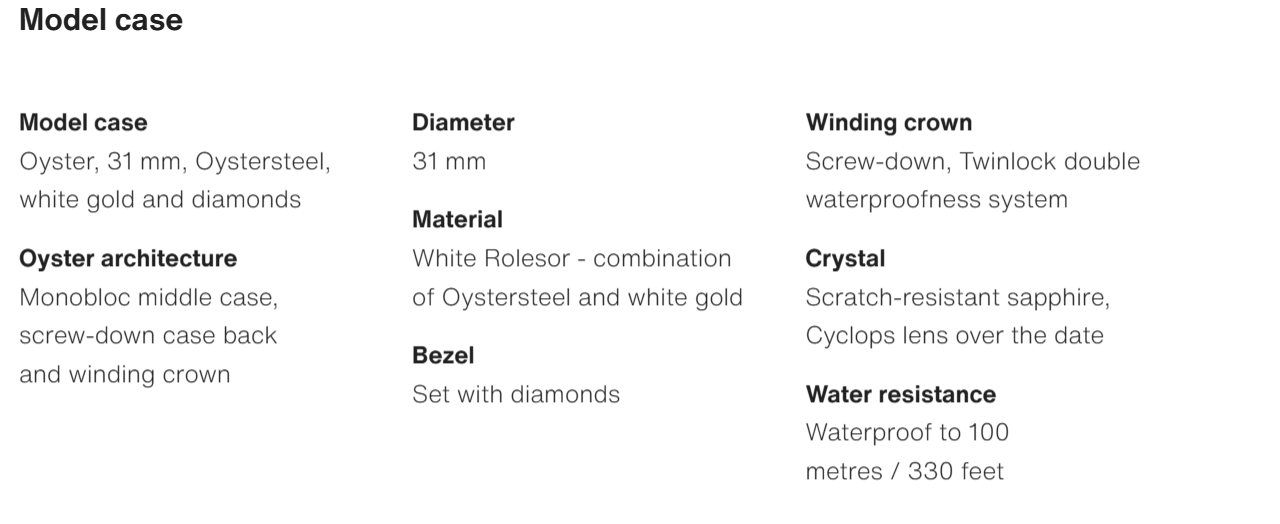
Task: Click the metres / 330 feet line
Action: click(x=904, y=471)
